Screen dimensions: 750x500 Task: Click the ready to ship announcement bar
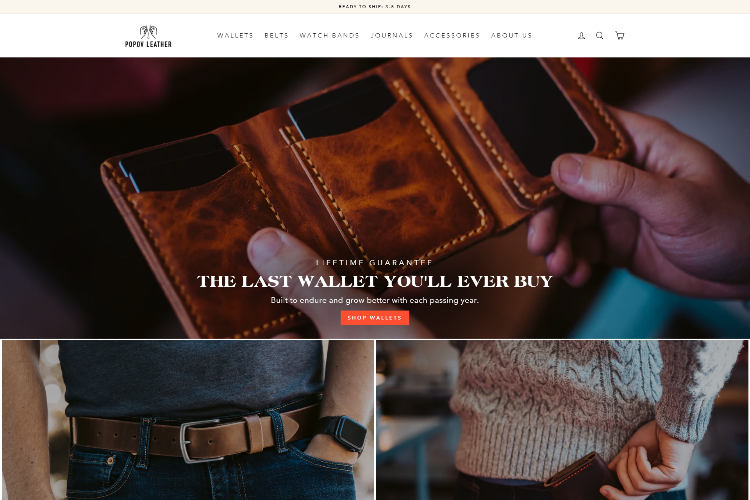[375, 7]
